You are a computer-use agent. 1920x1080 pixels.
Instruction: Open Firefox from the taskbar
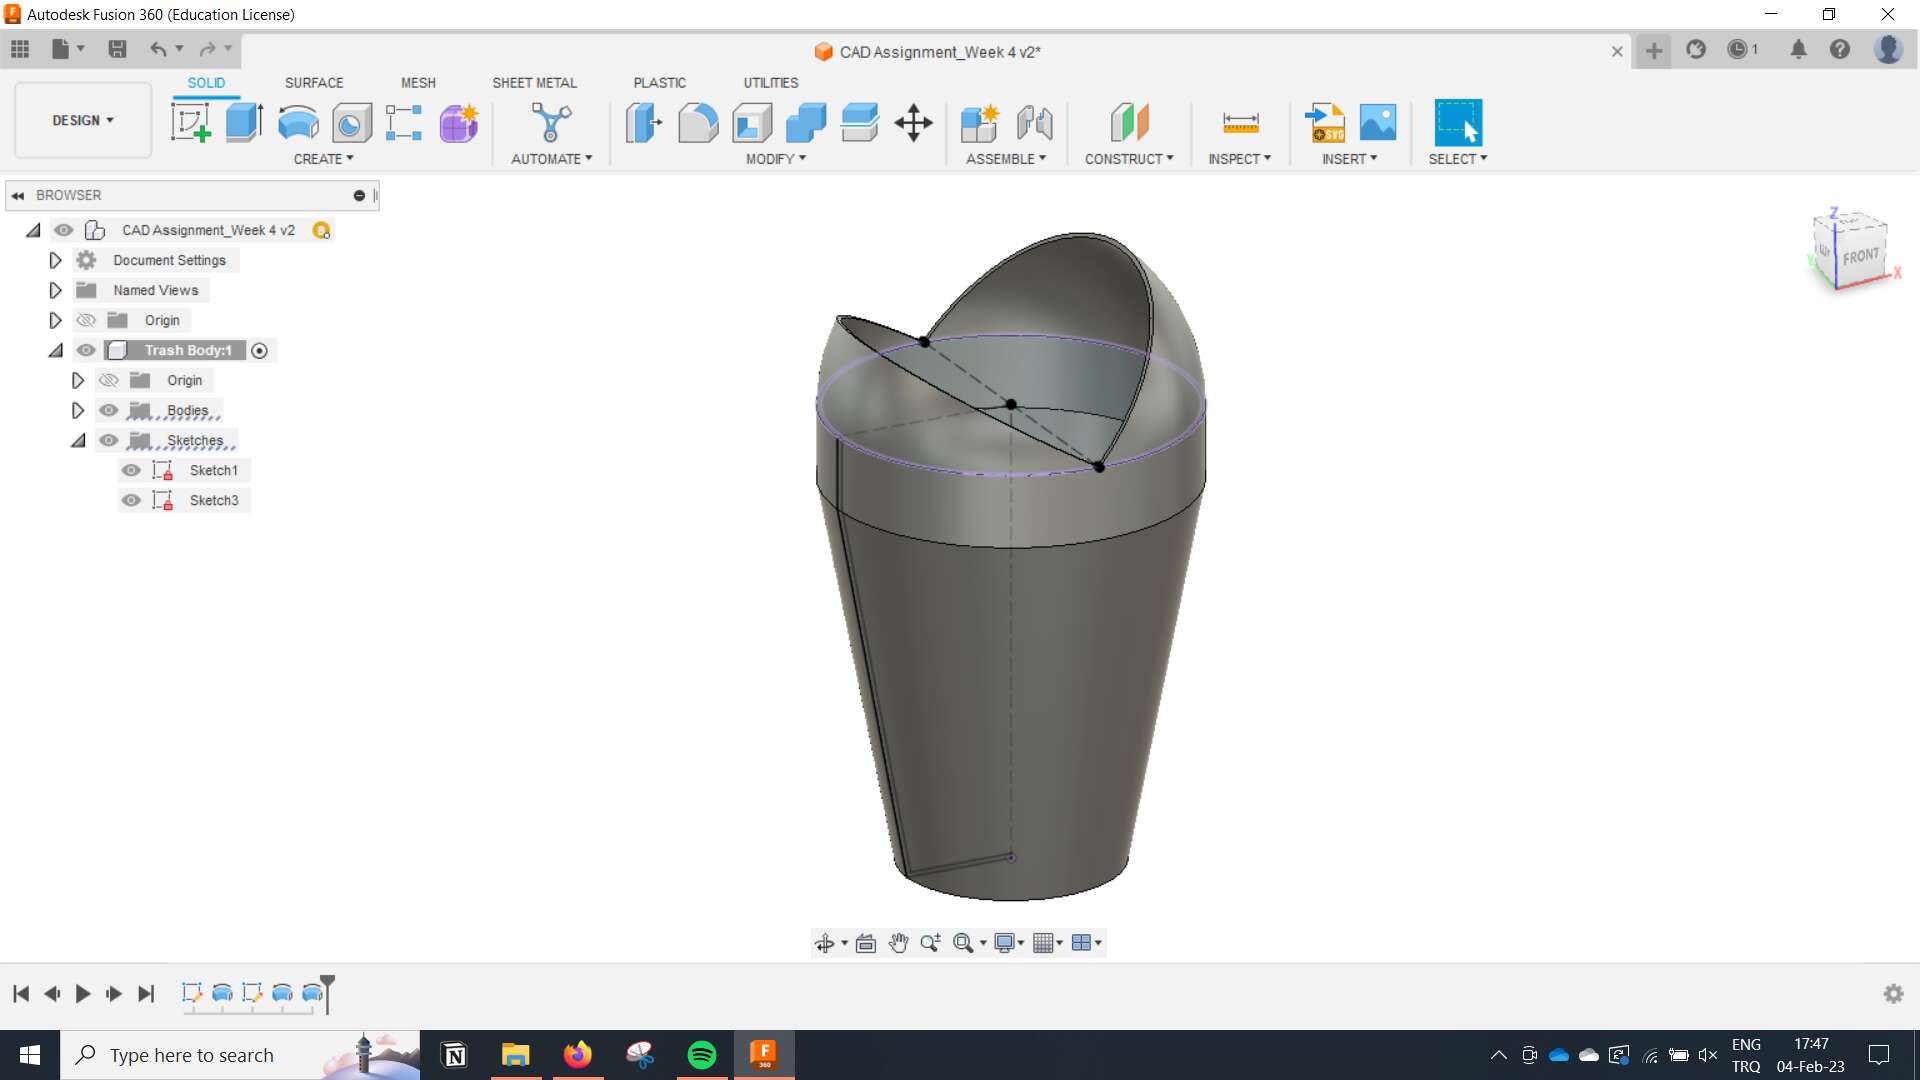[x=577, y=1055]
